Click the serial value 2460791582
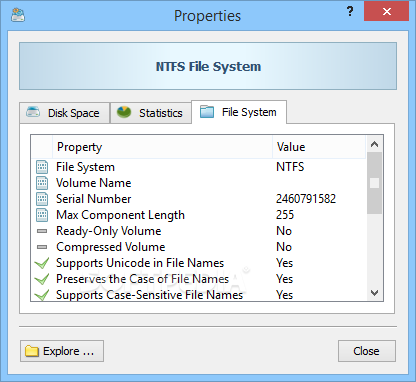416x382 pixels. click(x=306, y=199)
